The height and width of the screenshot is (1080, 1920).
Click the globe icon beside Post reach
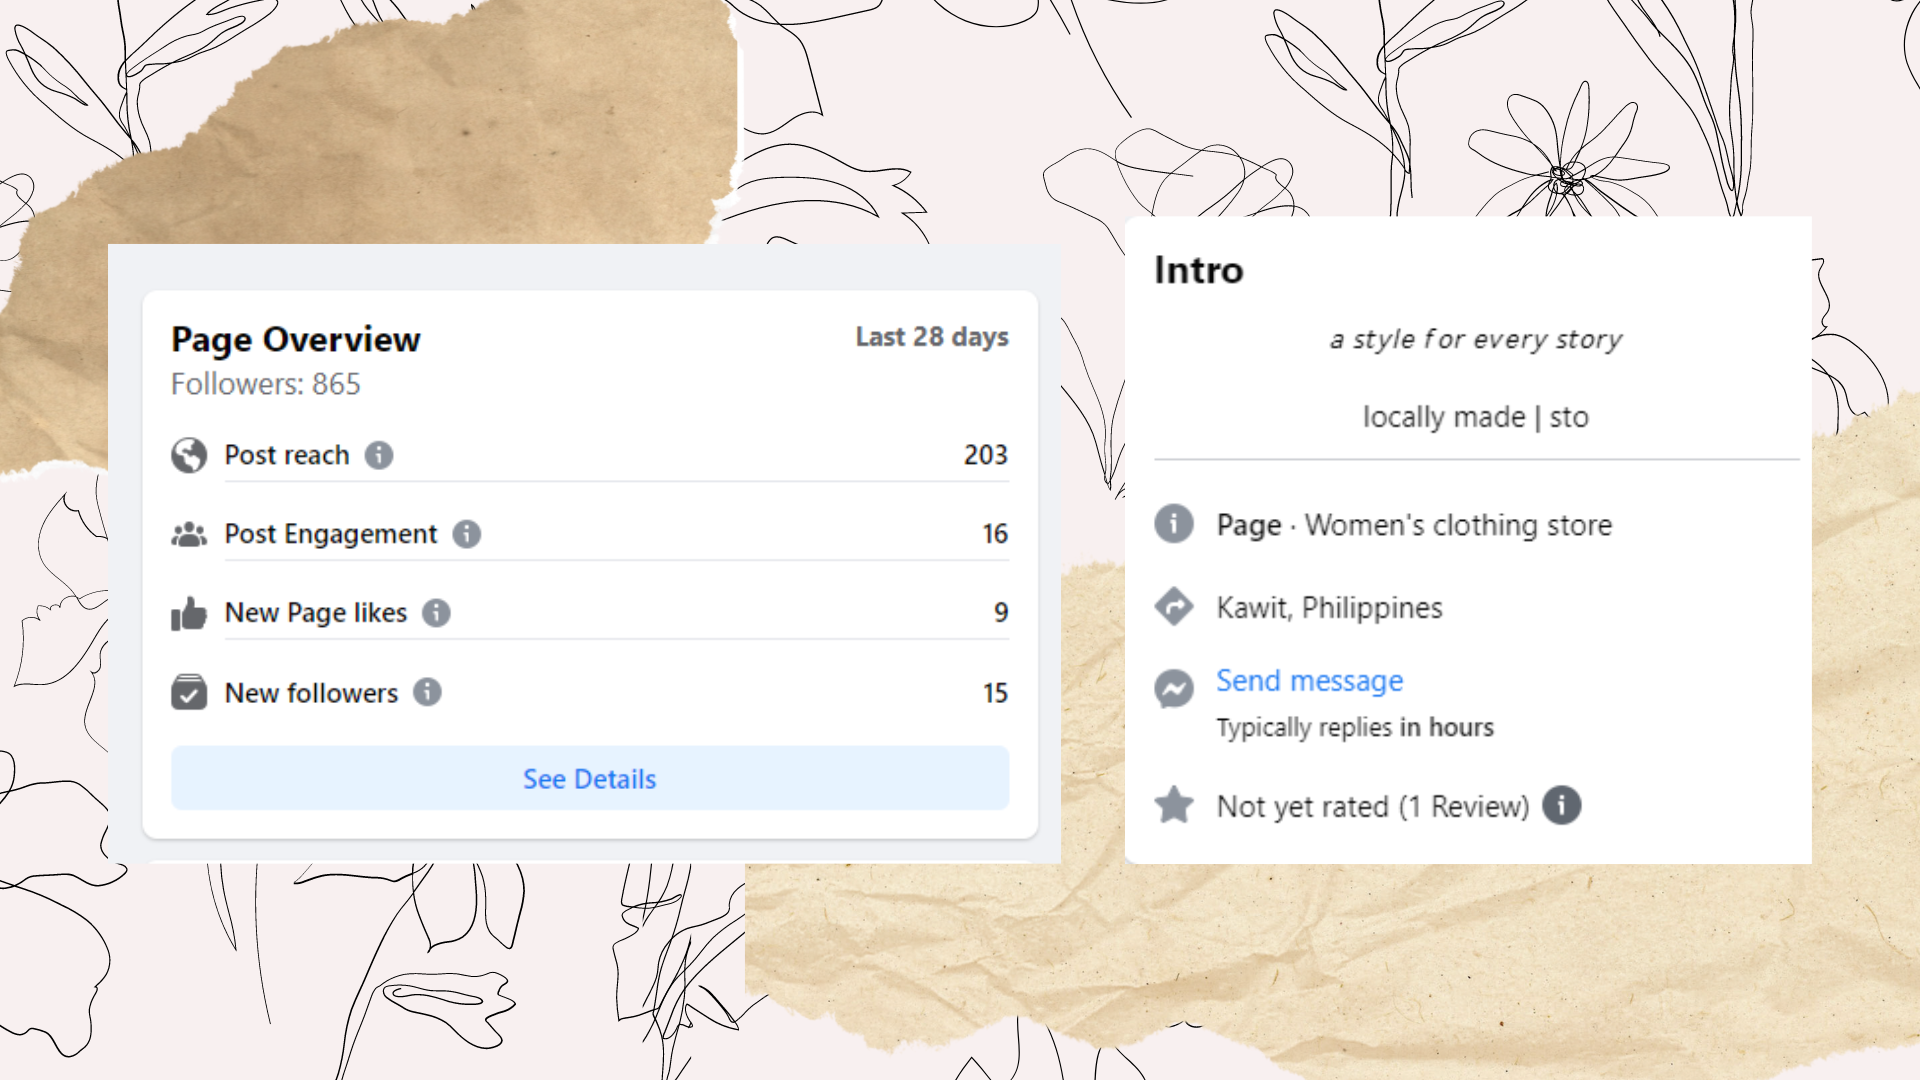(x=189, y=455)
